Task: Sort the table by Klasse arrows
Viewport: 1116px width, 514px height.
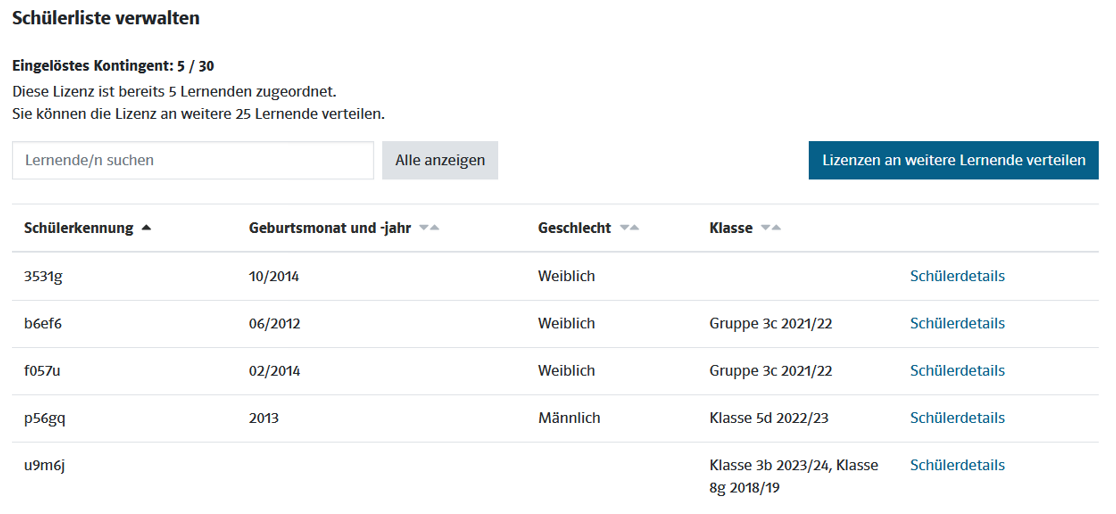Action: pos(770,228)
